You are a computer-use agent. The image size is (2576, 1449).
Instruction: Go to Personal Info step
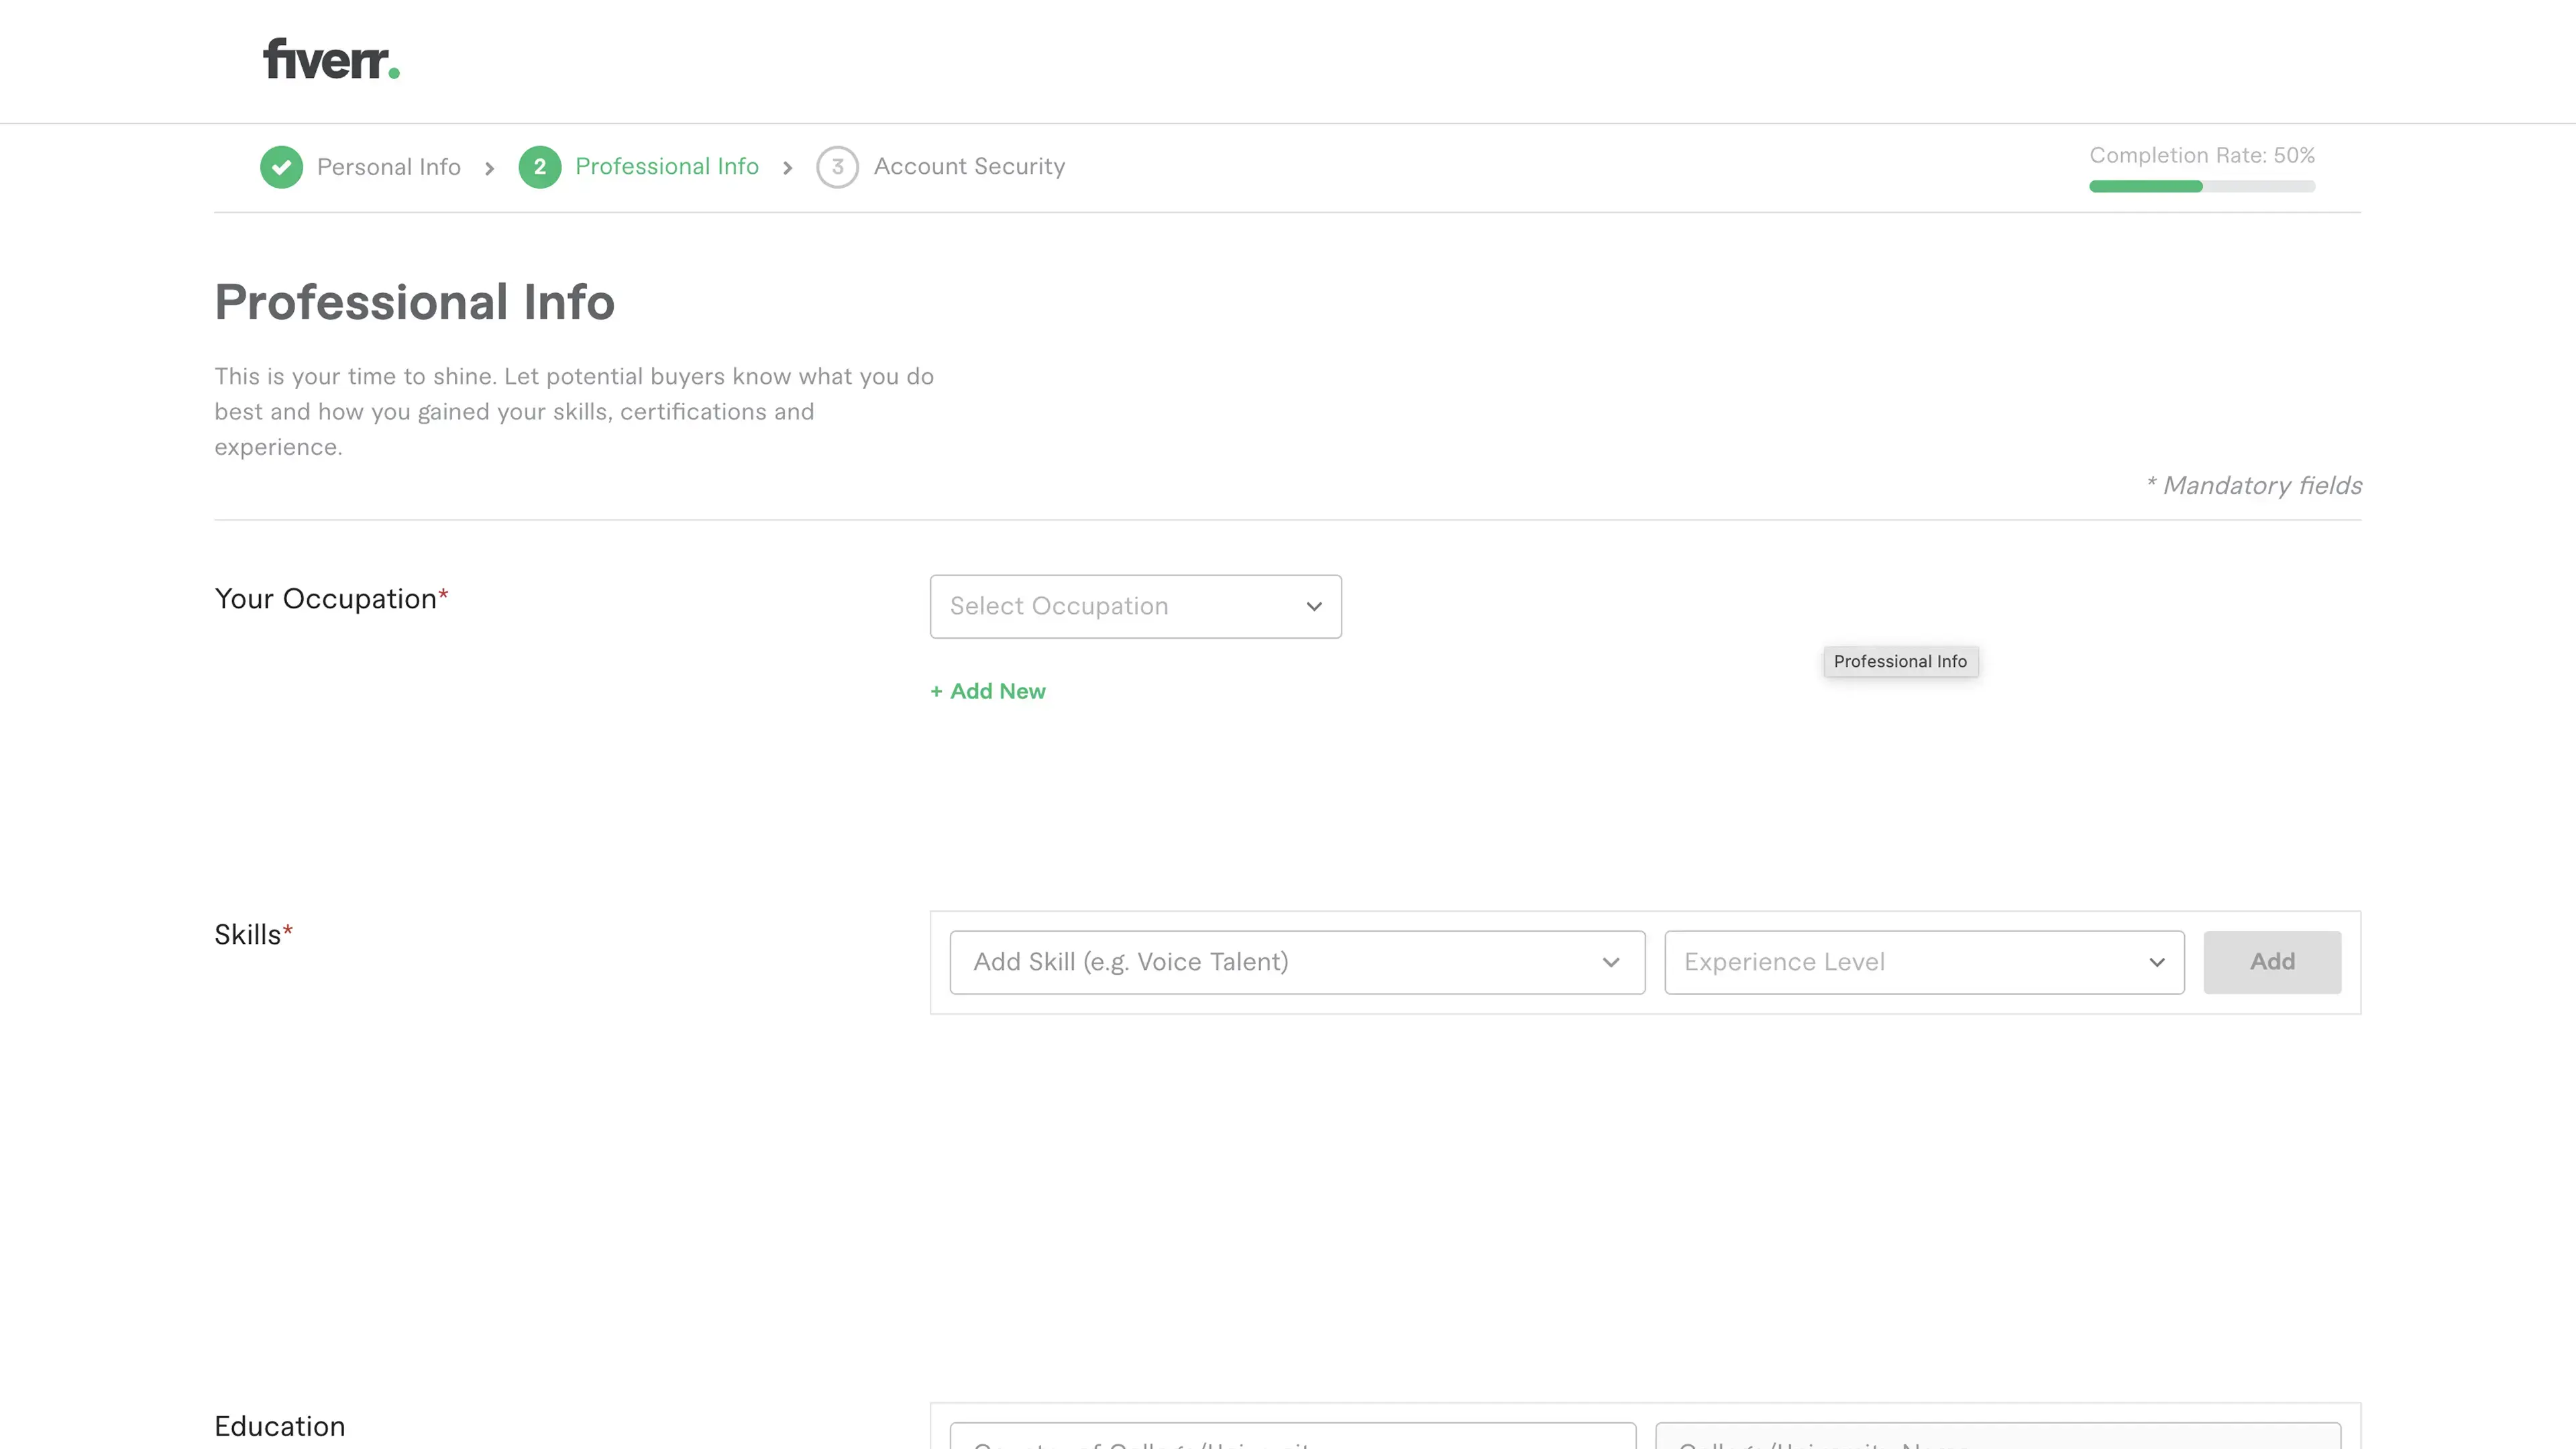pos(388,167)
